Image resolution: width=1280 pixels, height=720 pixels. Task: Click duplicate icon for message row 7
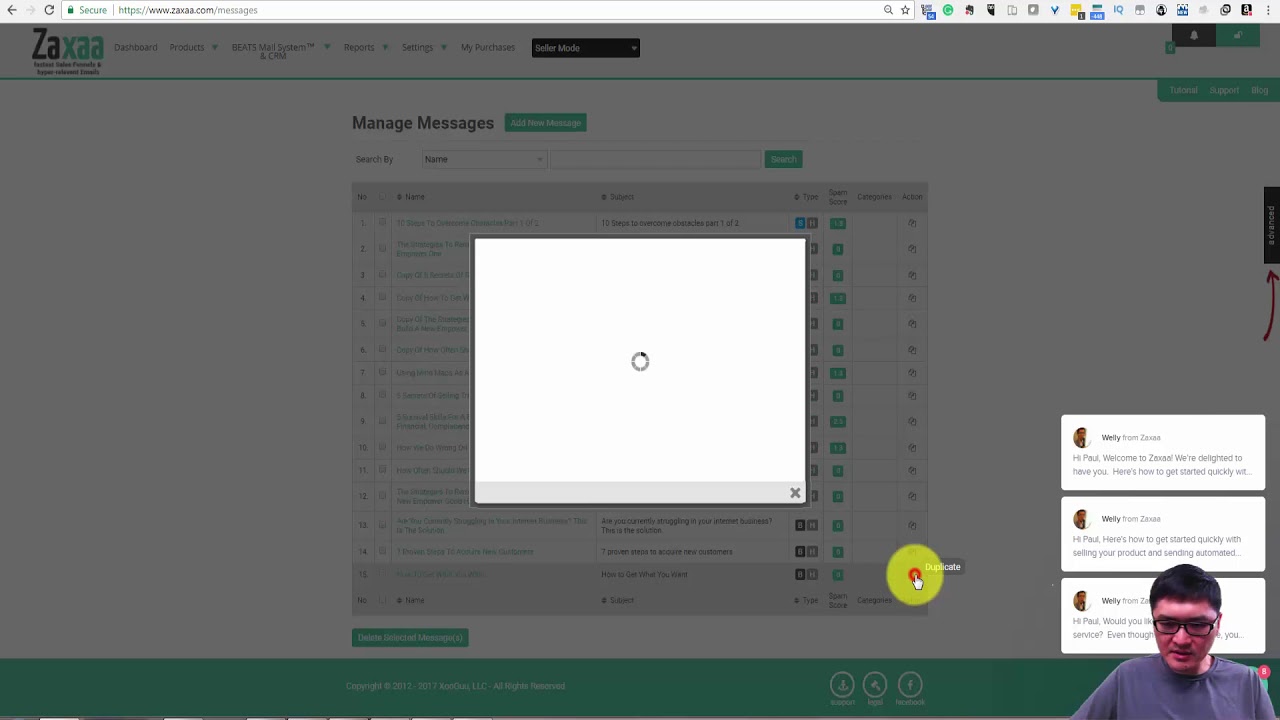912,373
